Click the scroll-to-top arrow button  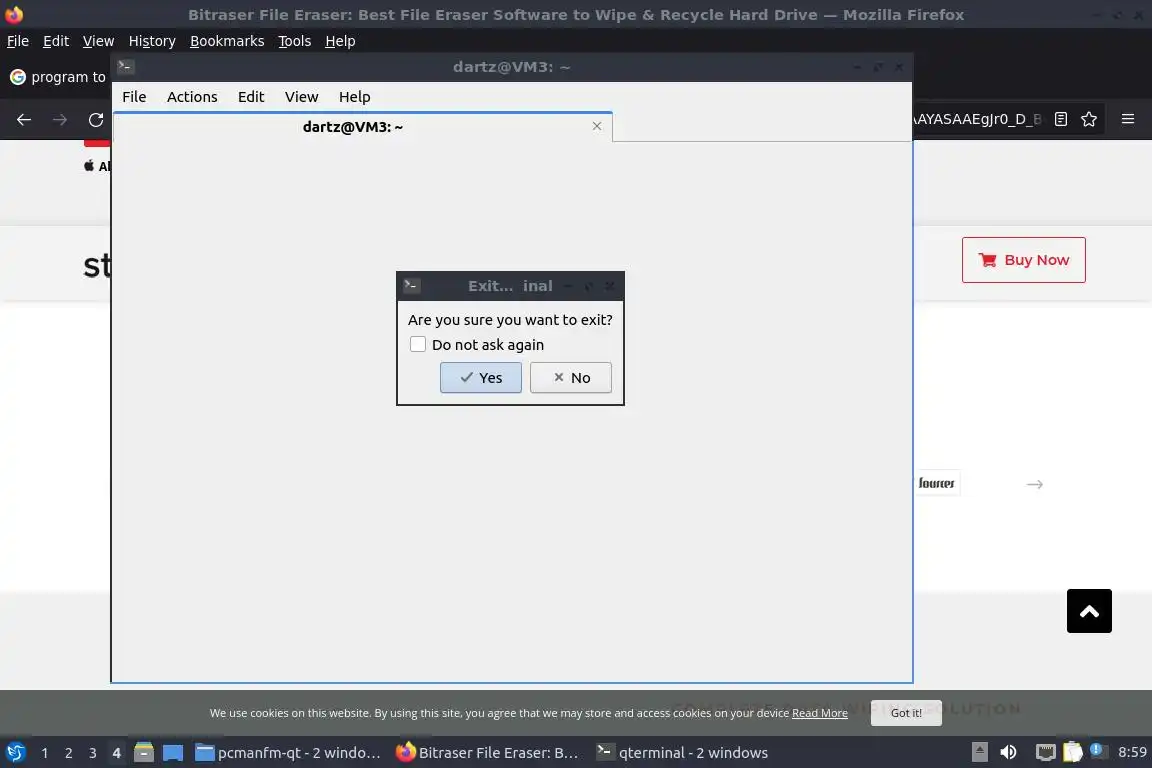[x=1089, y=611]
